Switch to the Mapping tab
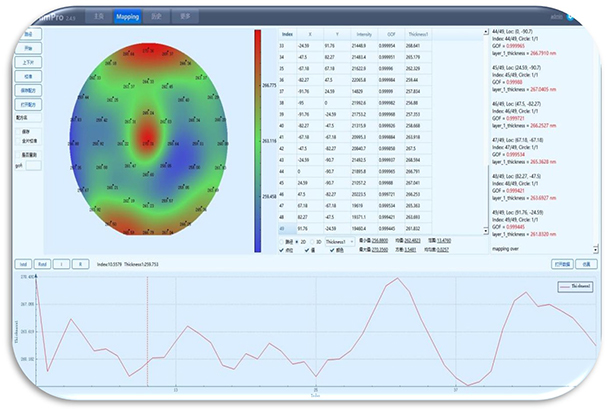Viewport: 608px width, 412px height. point(127,17)
